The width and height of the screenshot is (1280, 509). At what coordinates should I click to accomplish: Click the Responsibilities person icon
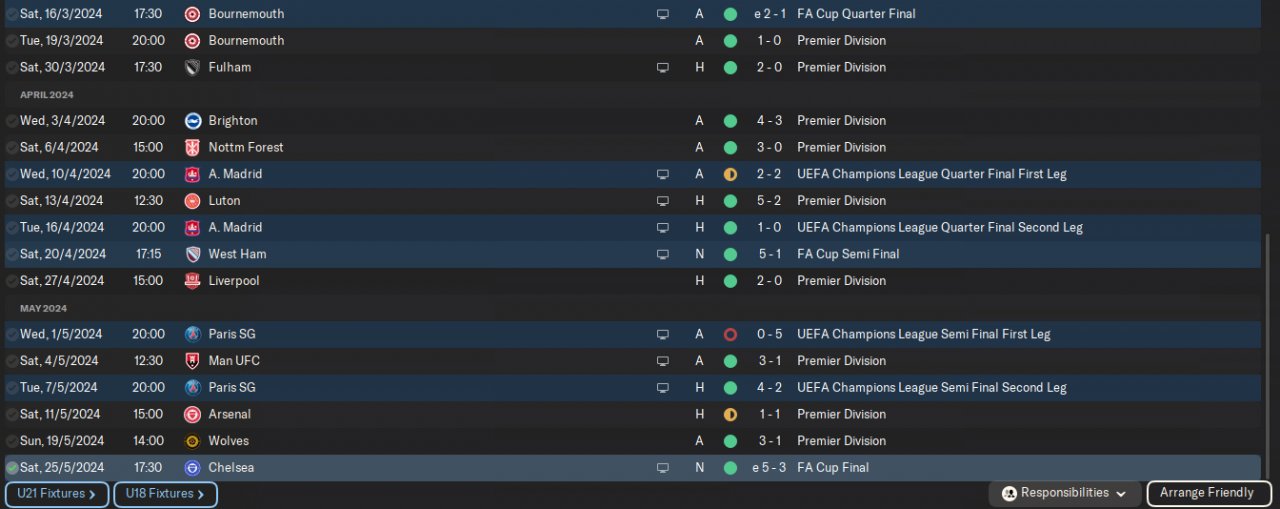pyautogui.click(x=1009, y=493)
